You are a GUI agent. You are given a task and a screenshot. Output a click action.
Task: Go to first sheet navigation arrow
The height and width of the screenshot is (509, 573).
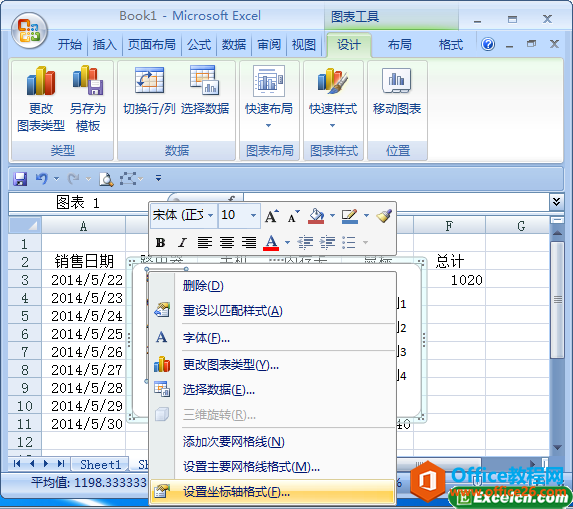point(17,464)
